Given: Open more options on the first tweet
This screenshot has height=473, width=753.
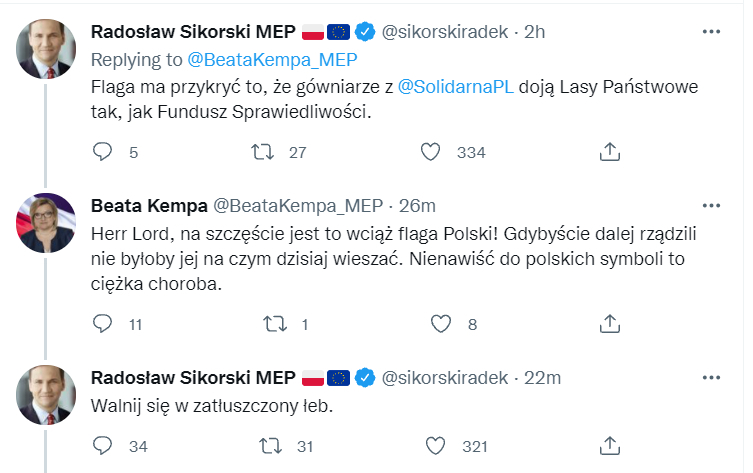Looking at the screenshot, I should 711,32.
